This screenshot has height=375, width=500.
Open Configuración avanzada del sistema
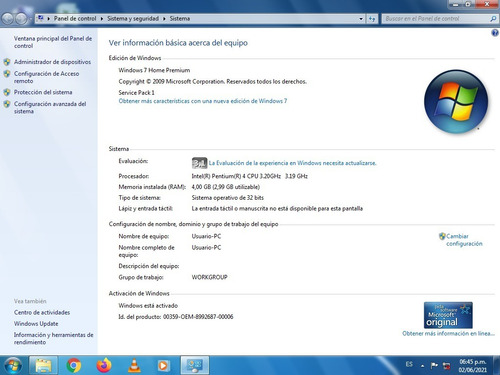point(50,107)
